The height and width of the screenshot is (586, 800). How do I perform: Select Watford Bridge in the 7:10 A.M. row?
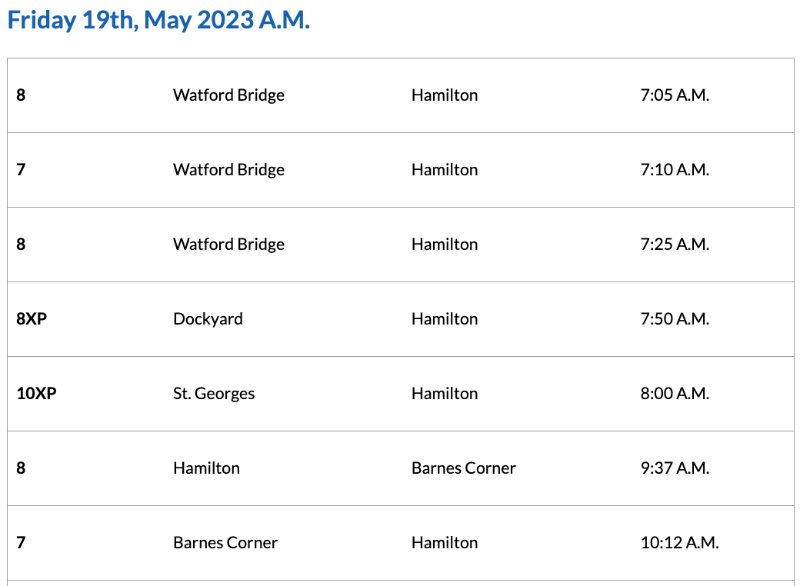tap(228, 170)
